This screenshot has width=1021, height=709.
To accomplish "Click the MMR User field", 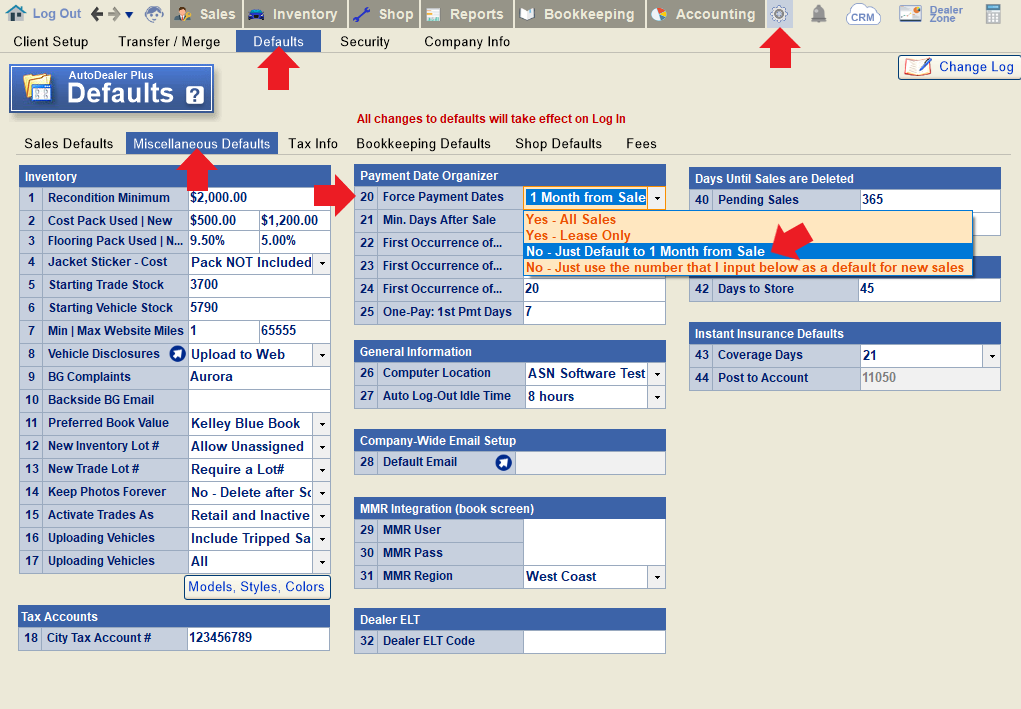I will coord(594,530).
